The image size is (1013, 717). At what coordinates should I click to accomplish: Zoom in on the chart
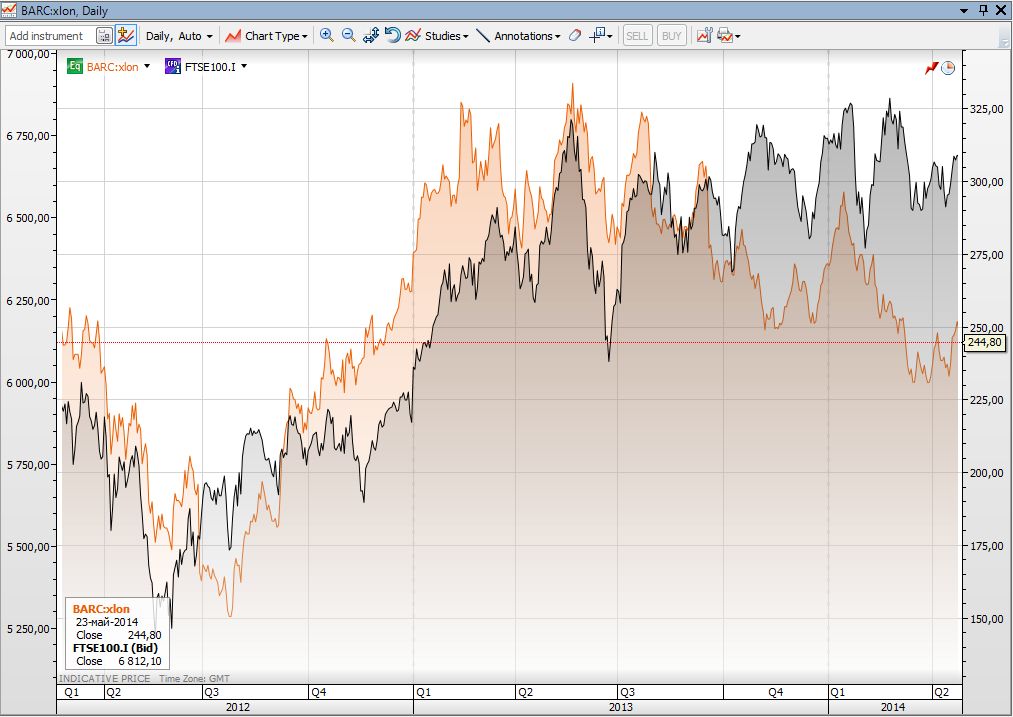click(327, 36)
